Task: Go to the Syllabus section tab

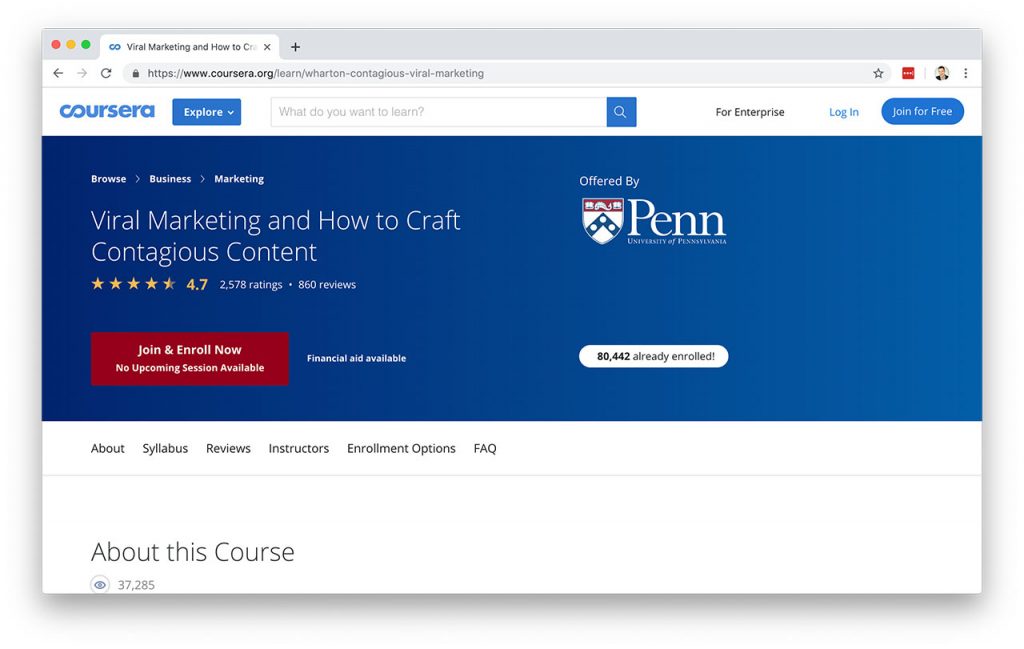Action: pos(165,449)
